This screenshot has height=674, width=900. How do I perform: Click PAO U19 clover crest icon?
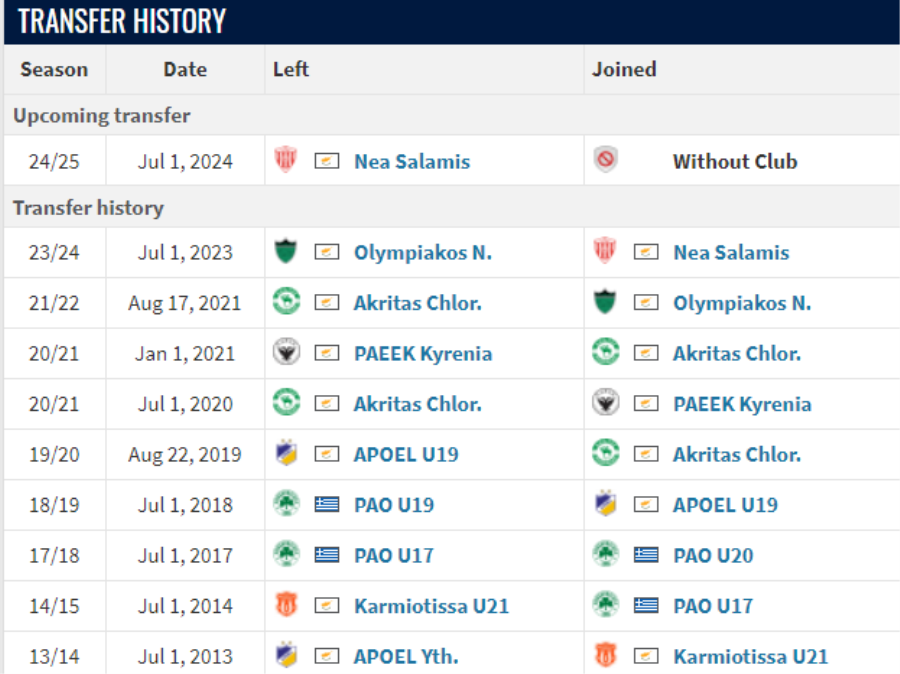pos(286,504)
